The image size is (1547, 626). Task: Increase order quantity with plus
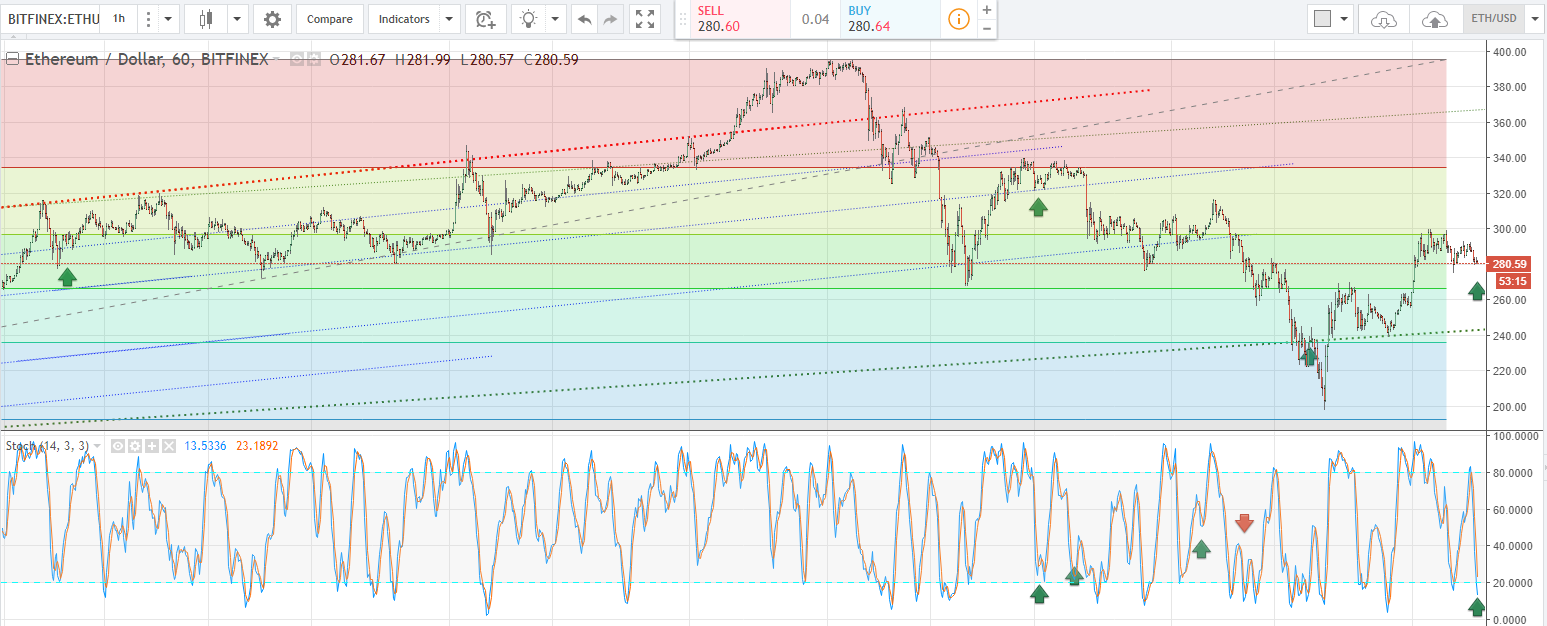tap(987, 9)
